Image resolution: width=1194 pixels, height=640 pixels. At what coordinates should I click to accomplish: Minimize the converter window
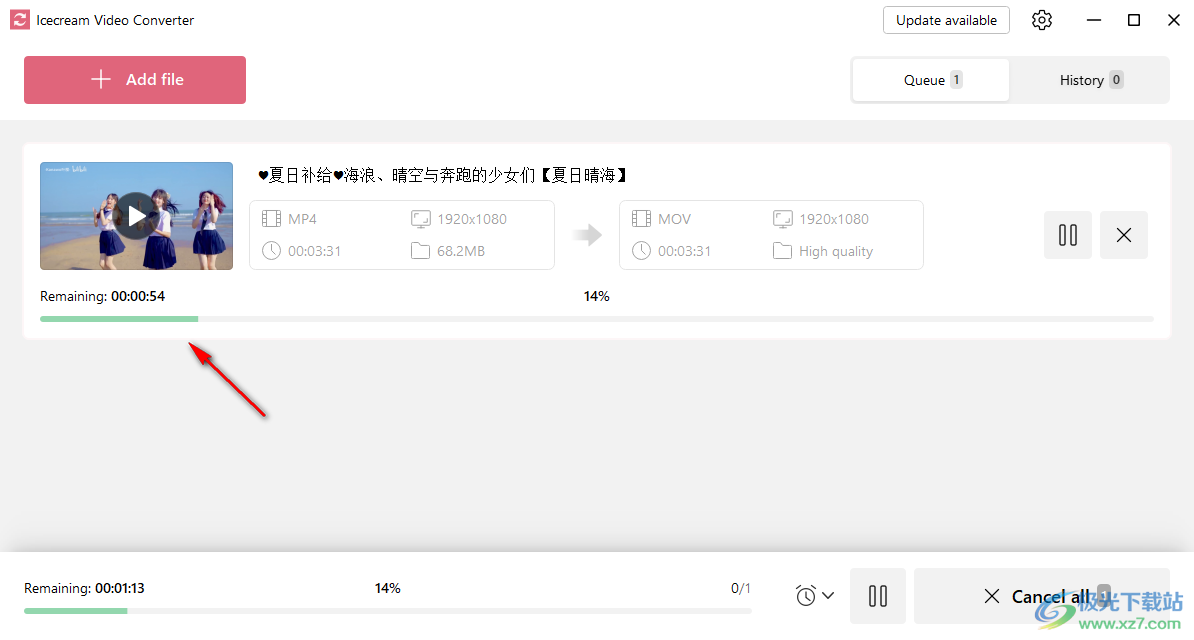[1094, 20]
